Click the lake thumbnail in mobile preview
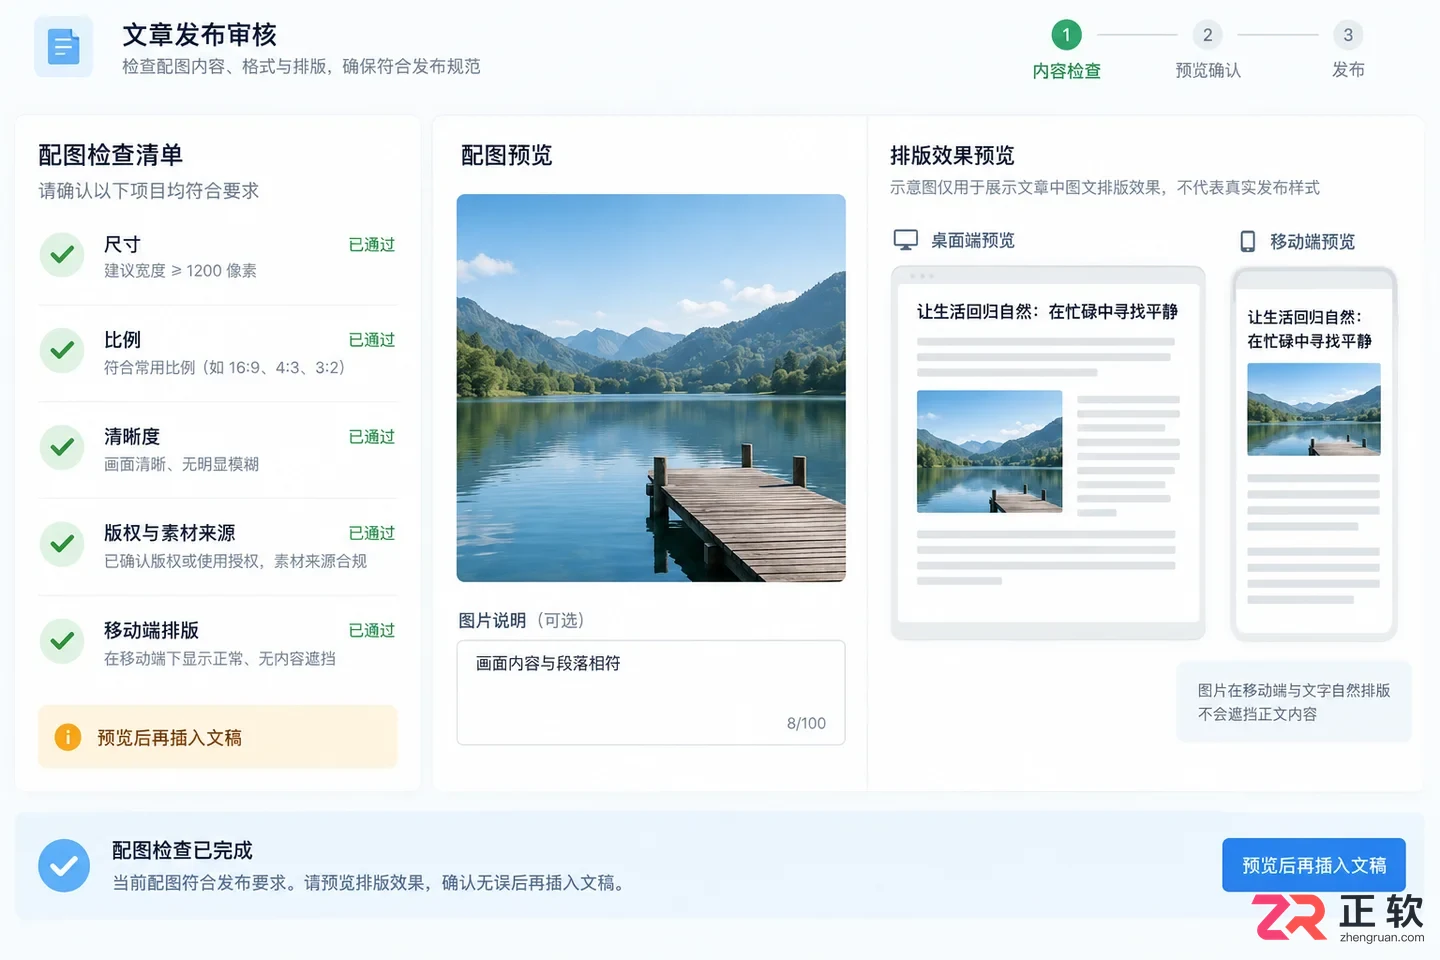This screenshot has height=960, width=1440. point(1314,409)
